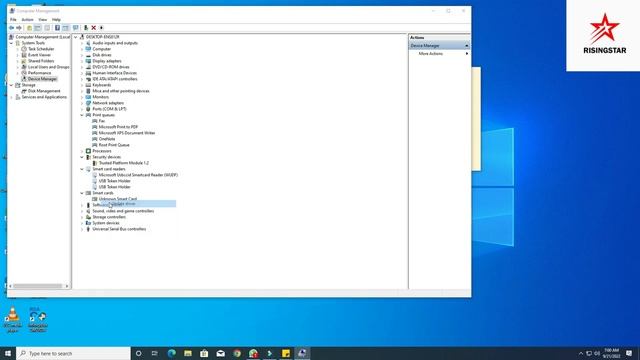This screenshot has width=640, height=360.
Task: Collapse the System Tools node
Action: [11, 43]
